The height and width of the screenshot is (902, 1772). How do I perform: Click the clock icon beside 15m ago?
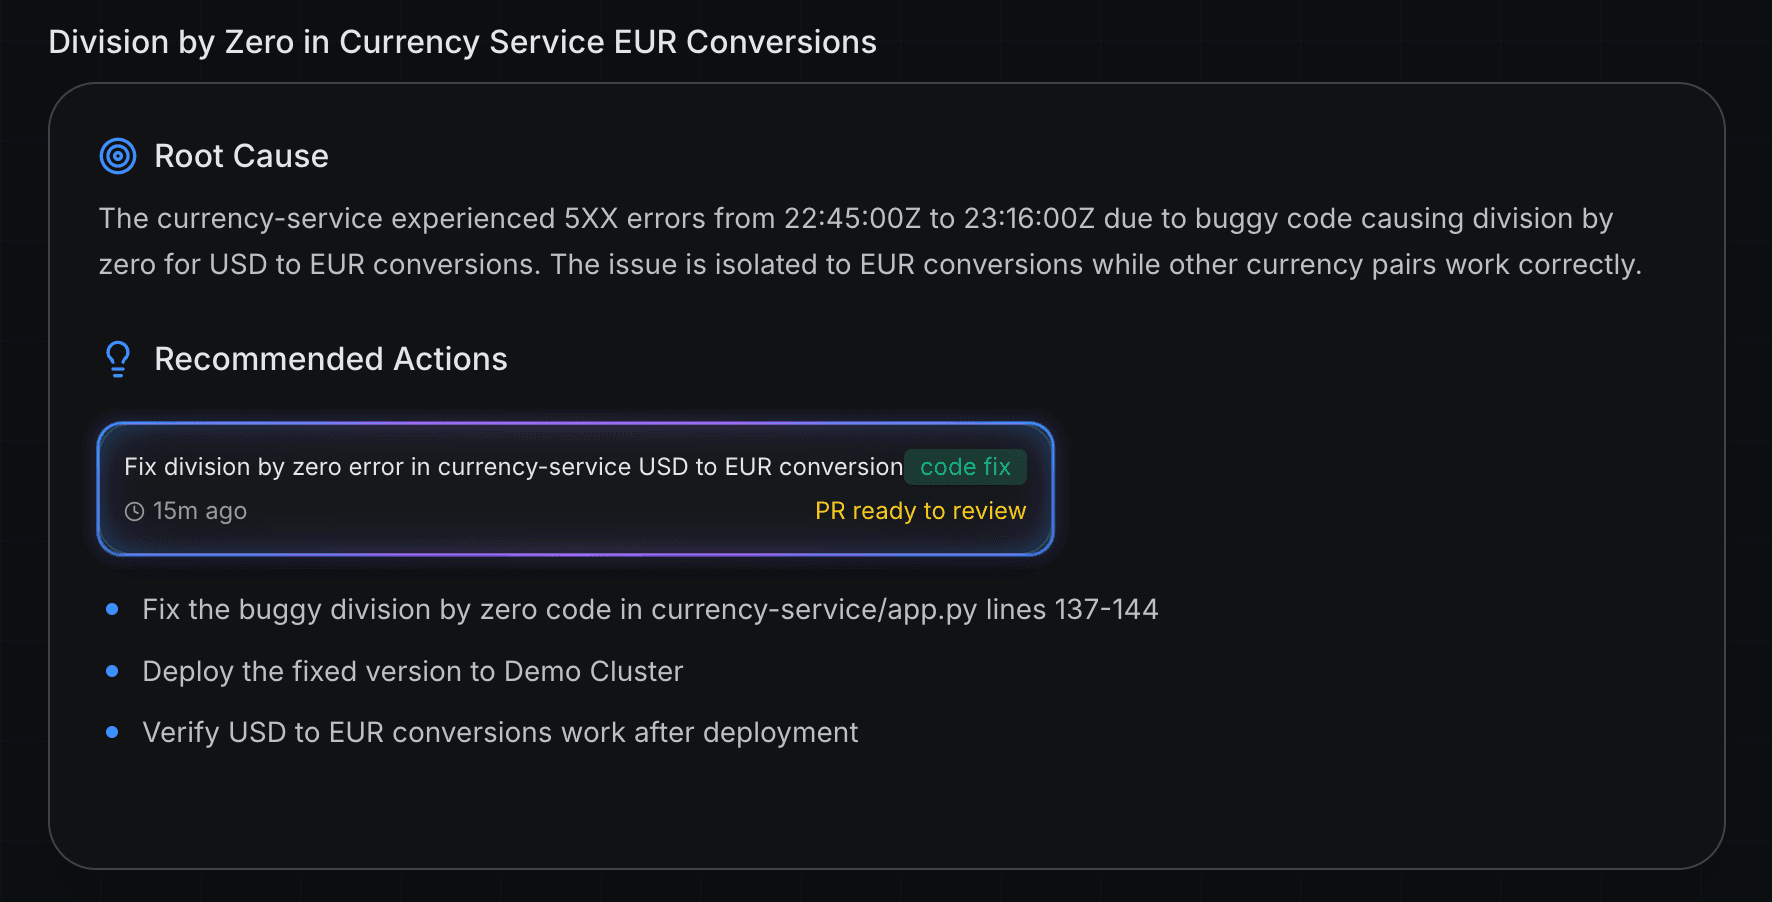coord(134,512)
